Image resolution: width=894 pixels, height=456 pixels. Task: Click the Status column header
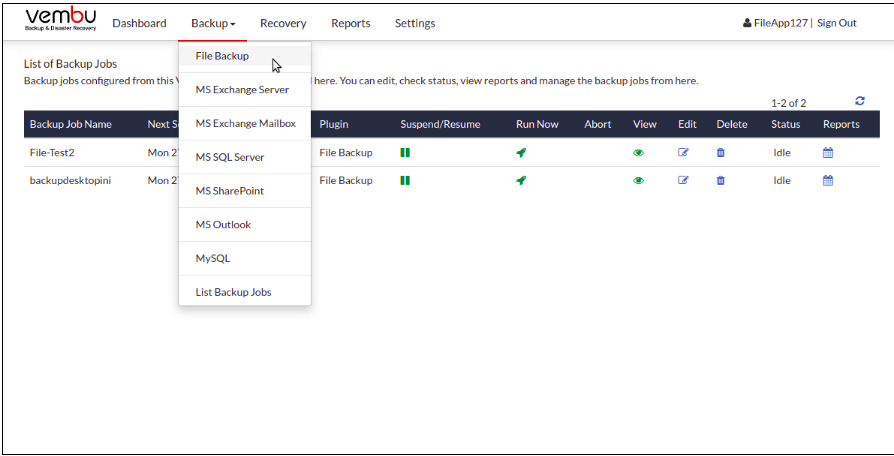click(786, 124)
